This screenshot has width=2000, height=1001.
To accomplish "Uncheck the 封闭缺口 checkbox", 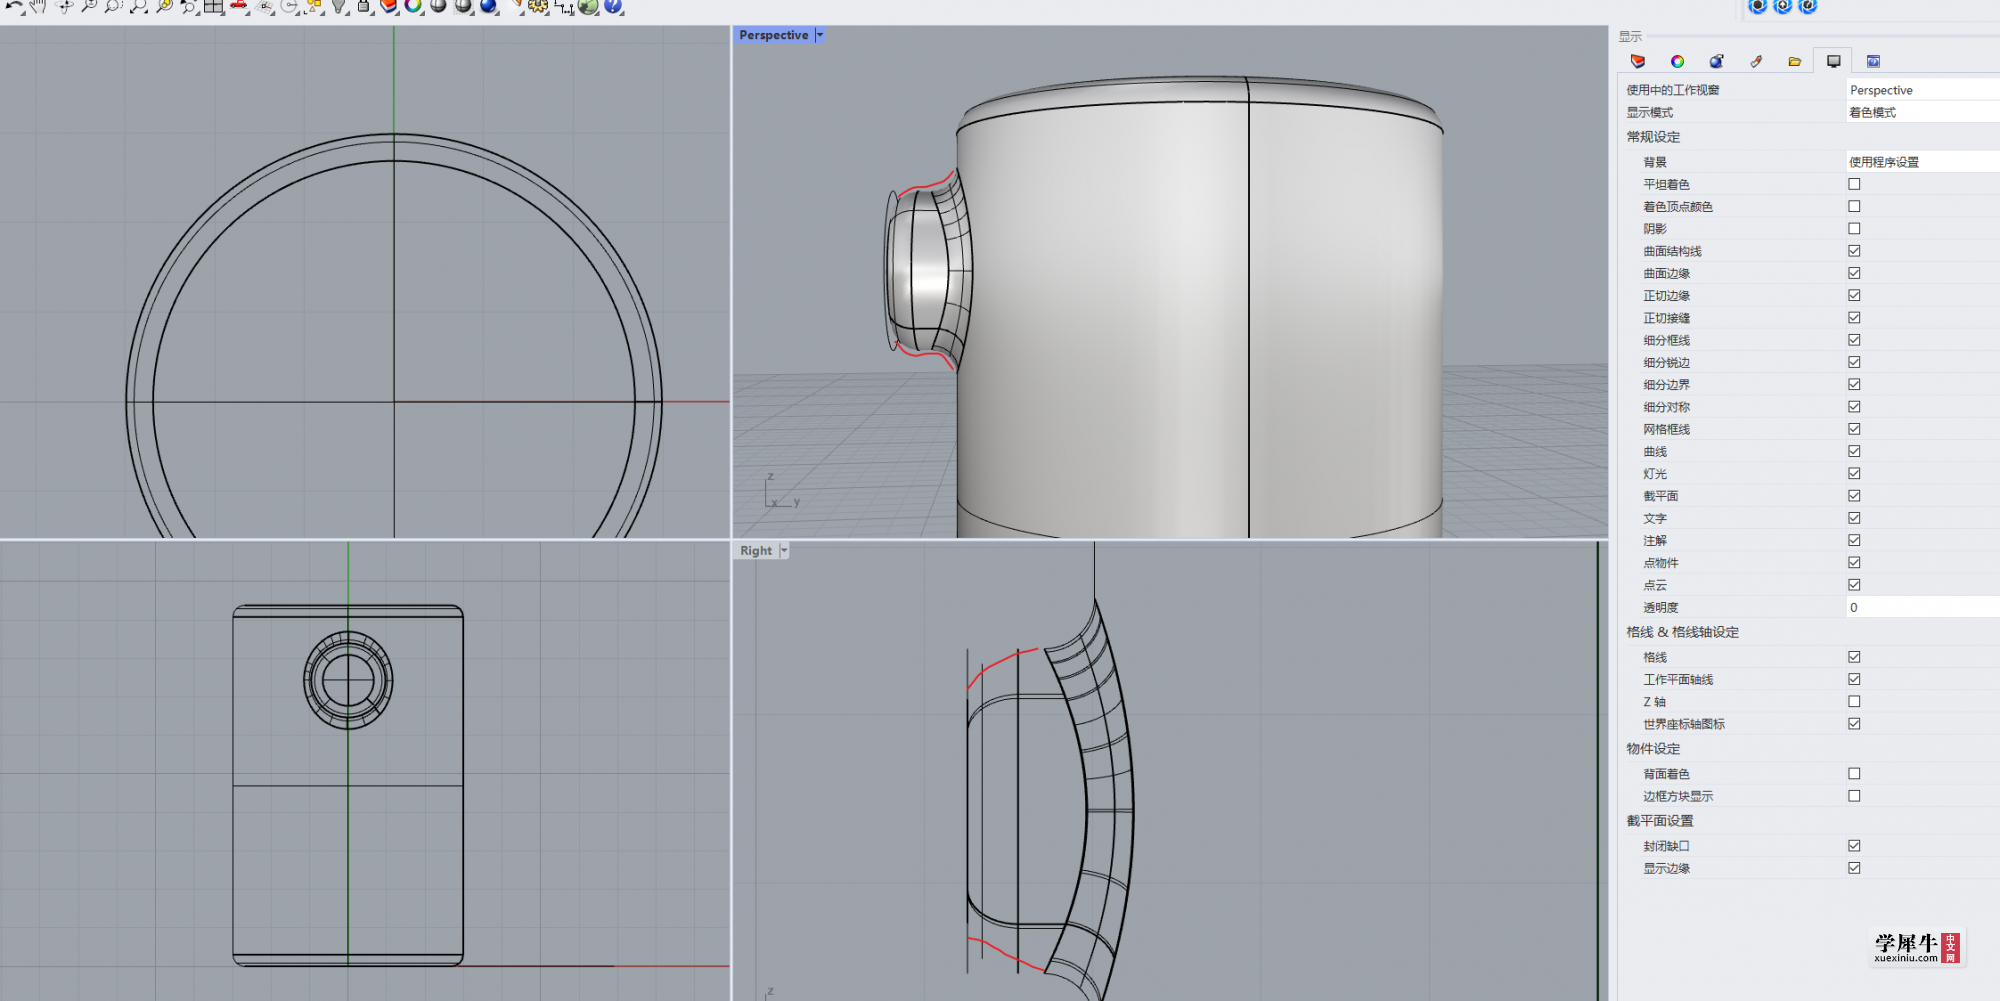I will tap(1854, 845).
